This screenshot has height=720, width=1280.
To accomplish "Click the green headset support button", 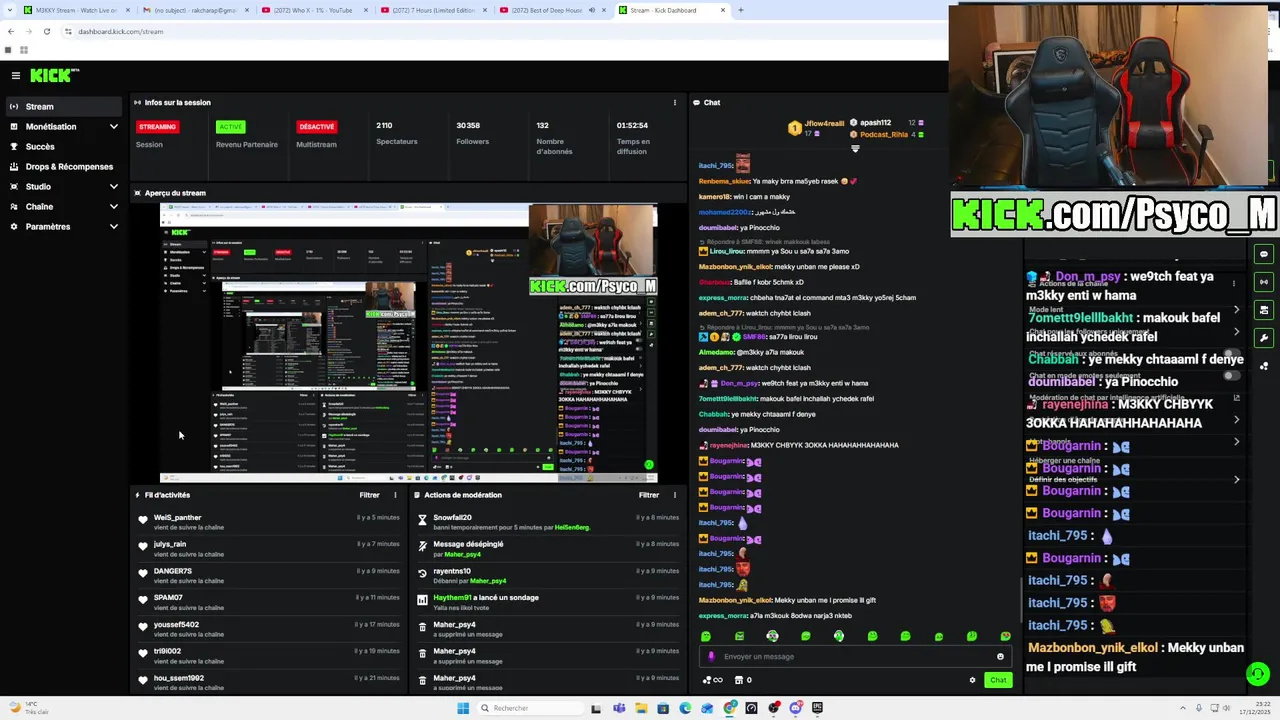I will pos(1258,674).
